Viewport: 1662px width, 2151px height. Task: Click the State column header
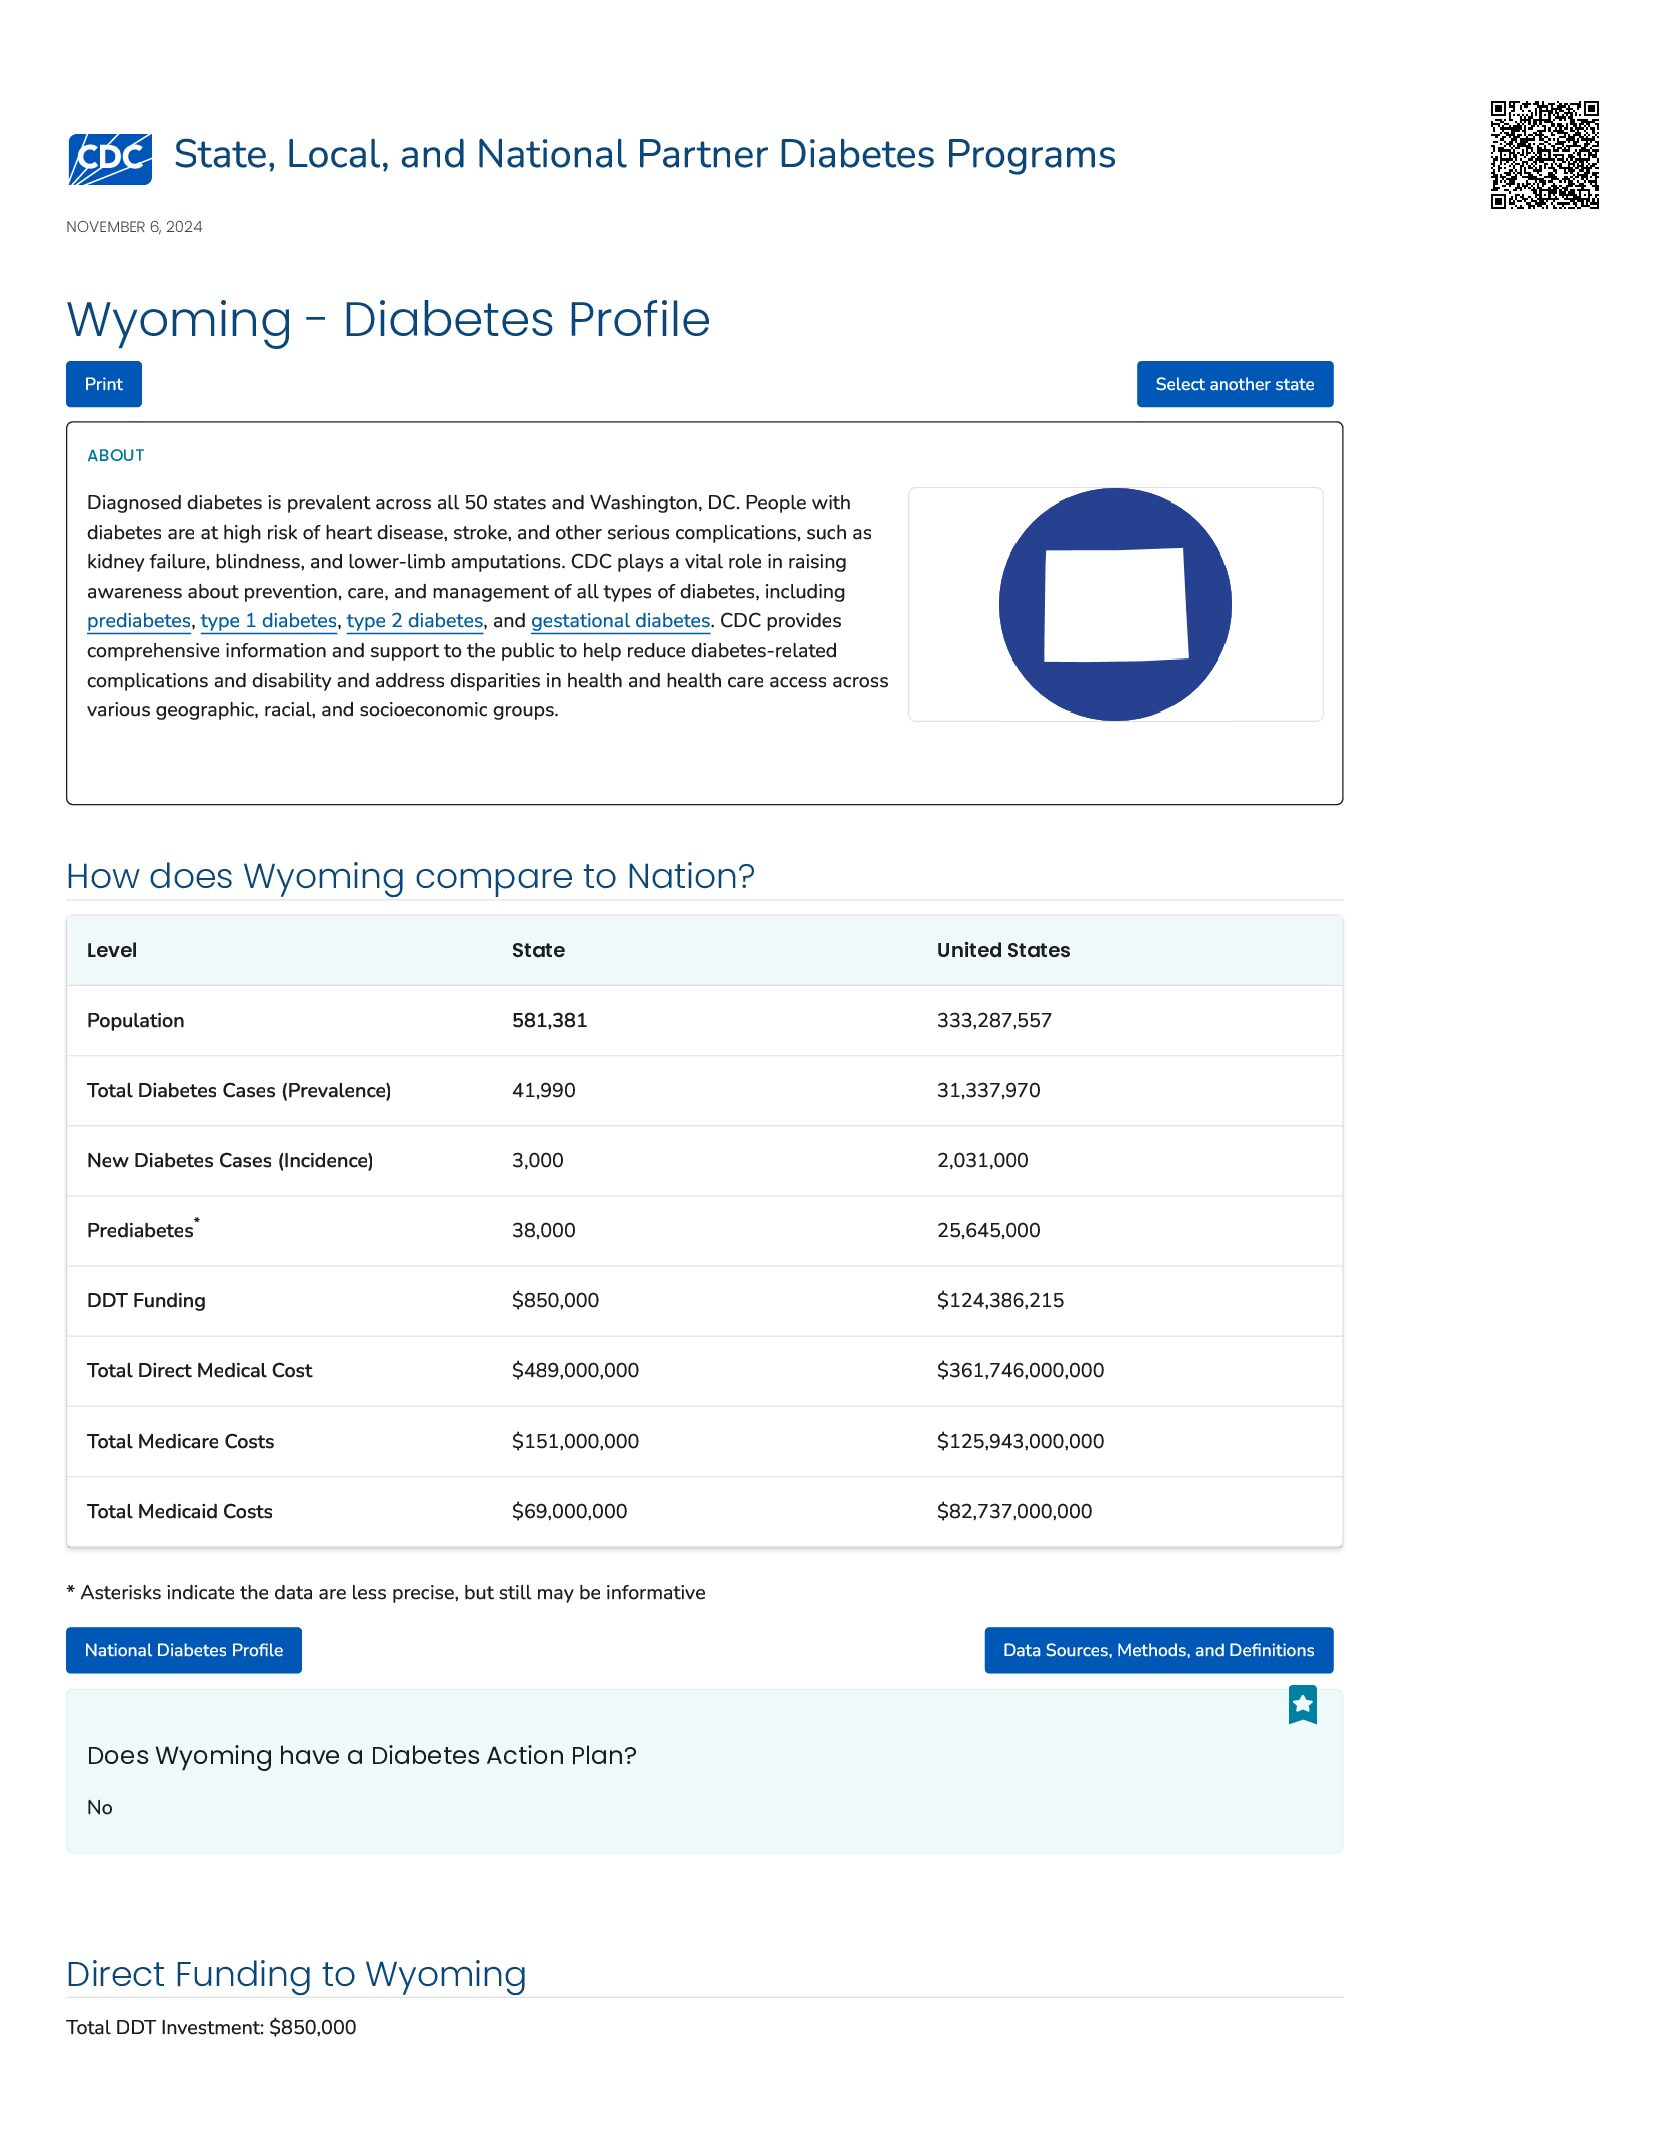click(x=538, y=950)
